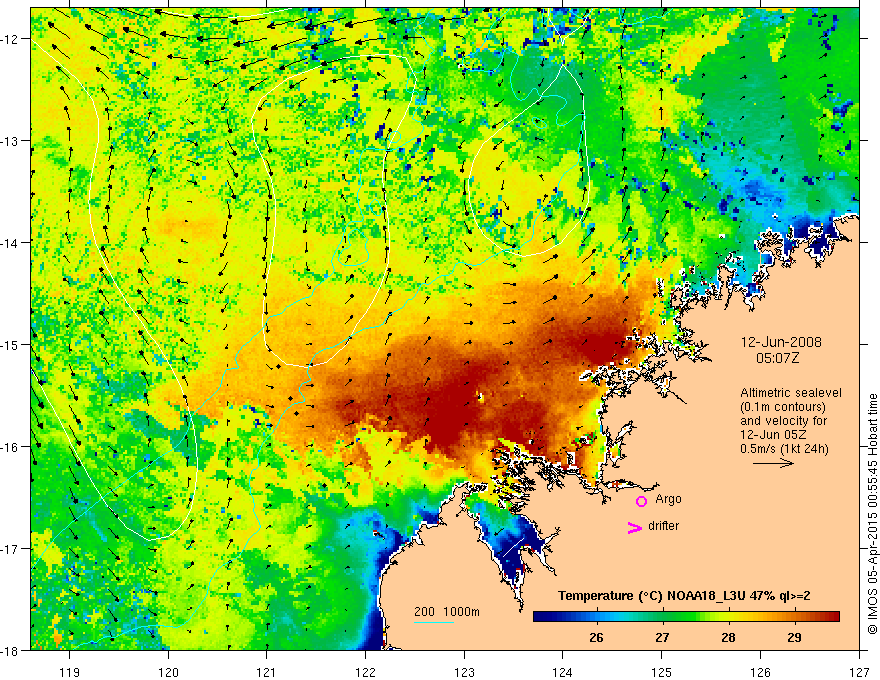Viewport: 880px width, 680px height.
Task: Click the longitude axis label '127'
Action: click(x=859, y=672)
